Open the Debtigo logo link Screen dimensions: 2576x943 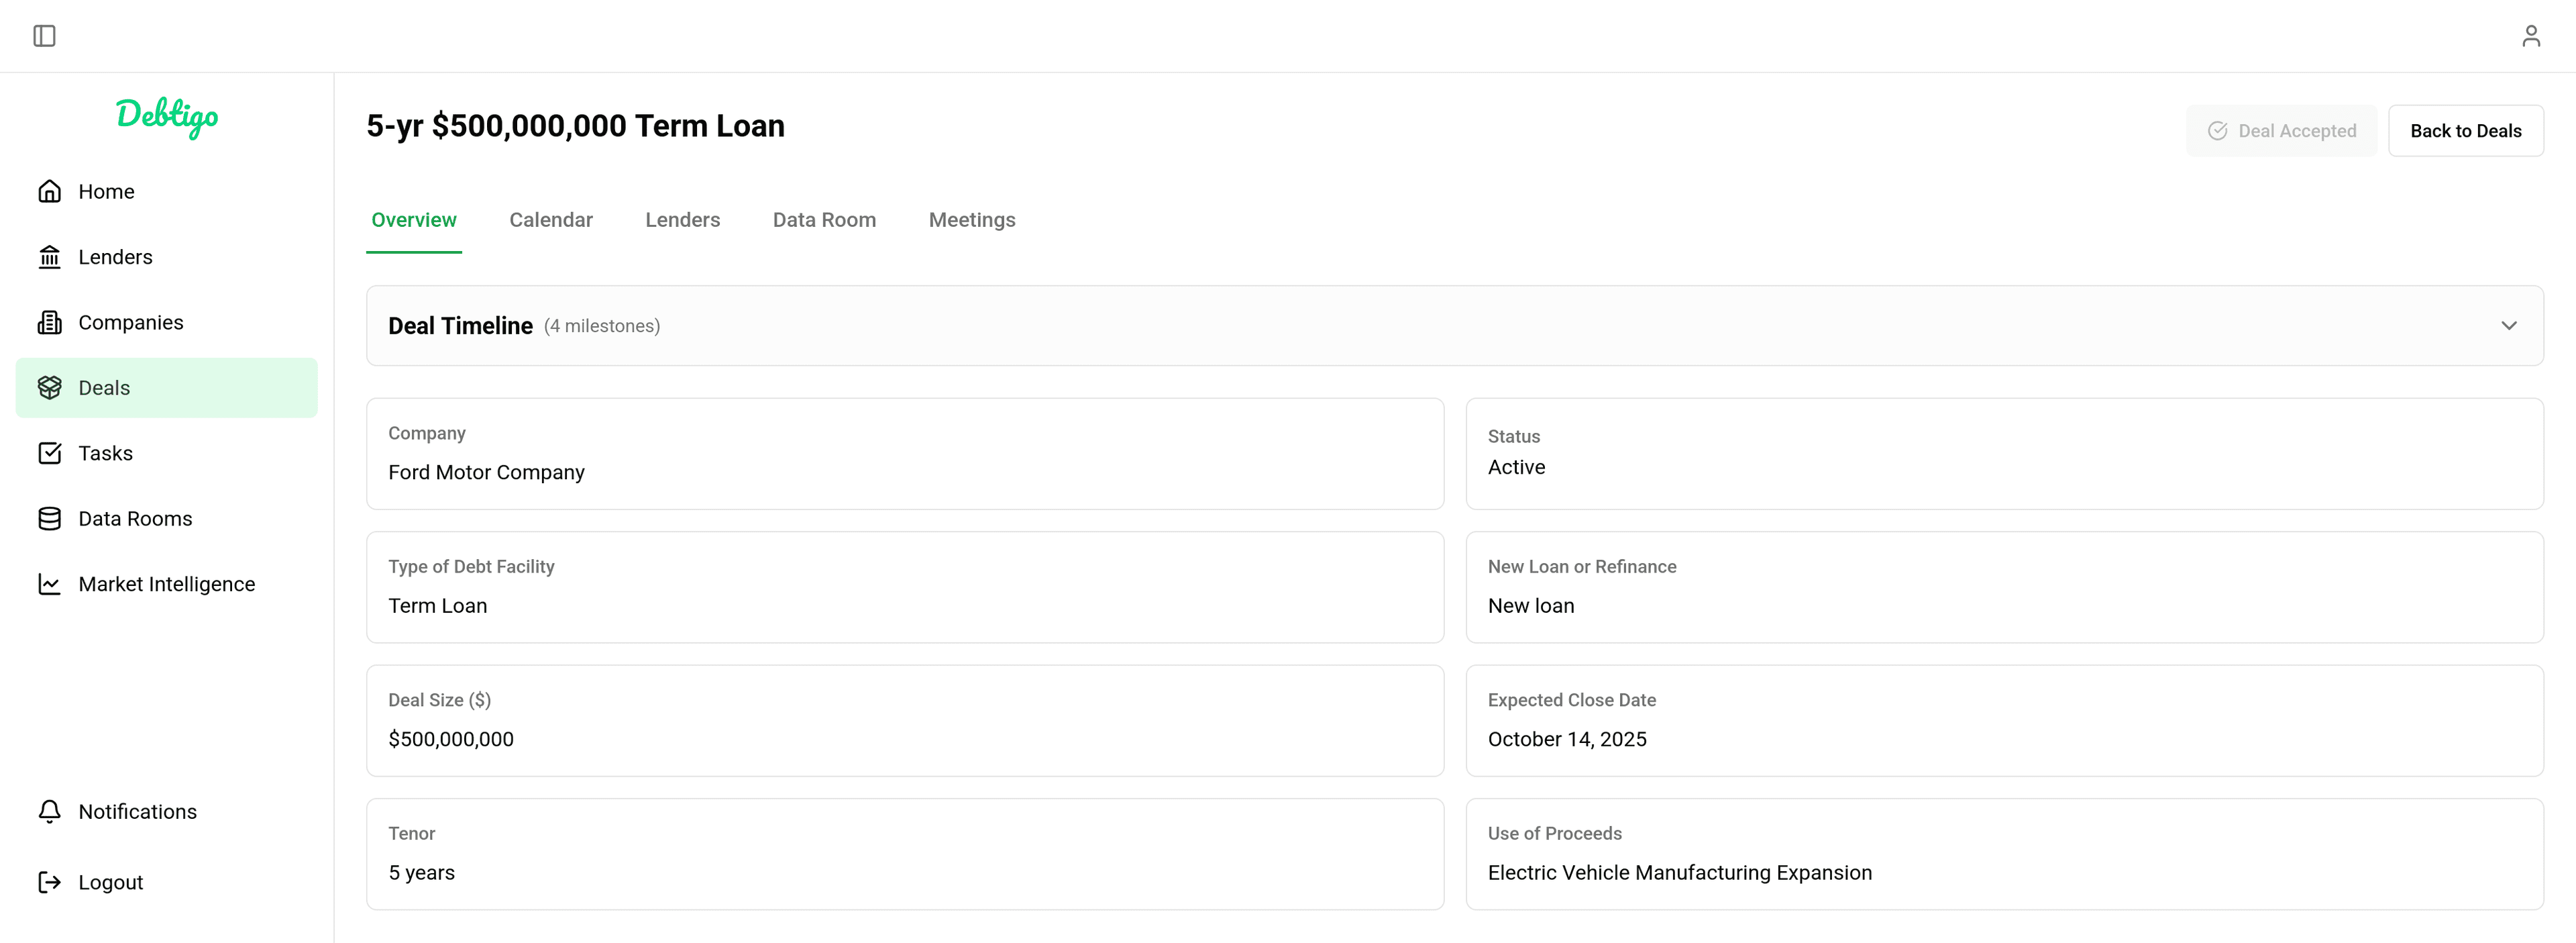point(166,118)
